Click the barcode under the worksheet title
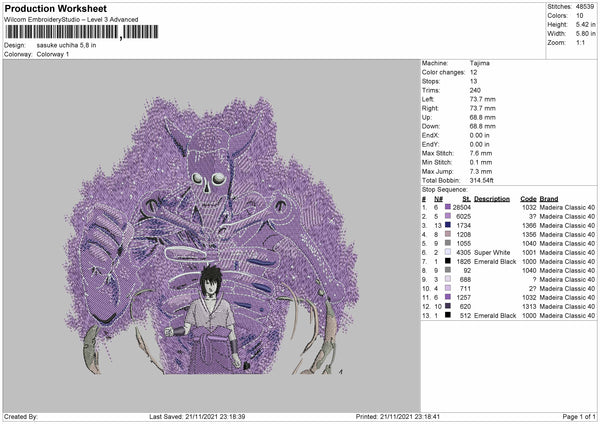The image size is (600, 424). (82, 32)
